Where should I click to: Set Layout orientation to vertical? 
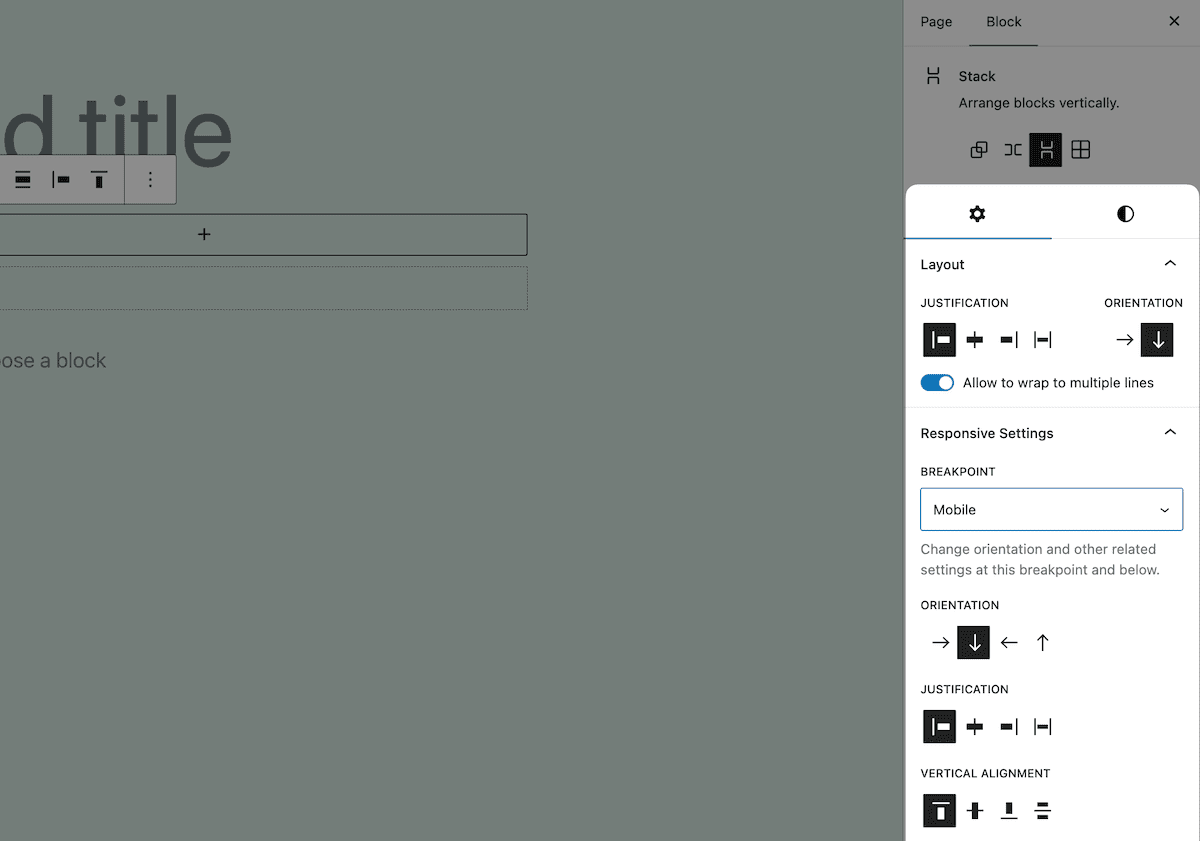[1157, 340]
